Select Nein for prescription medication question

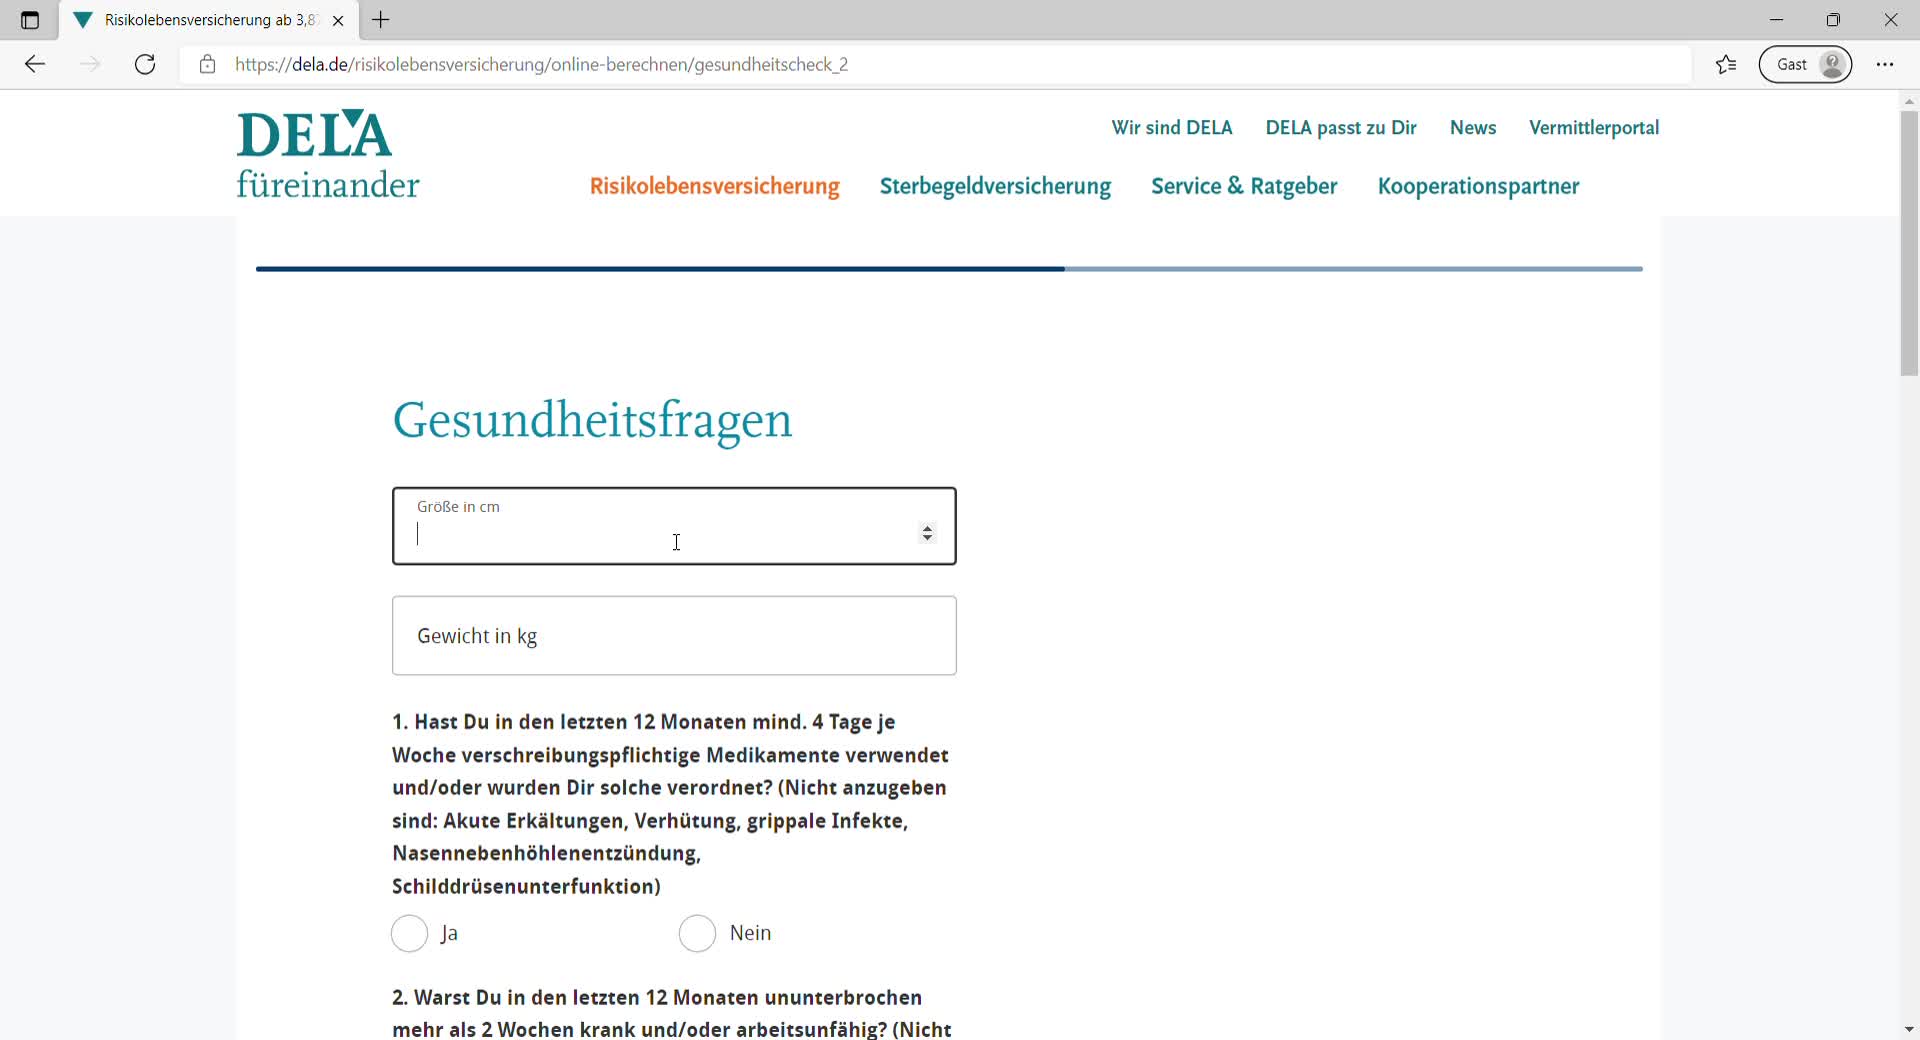[x=698, y=933]
